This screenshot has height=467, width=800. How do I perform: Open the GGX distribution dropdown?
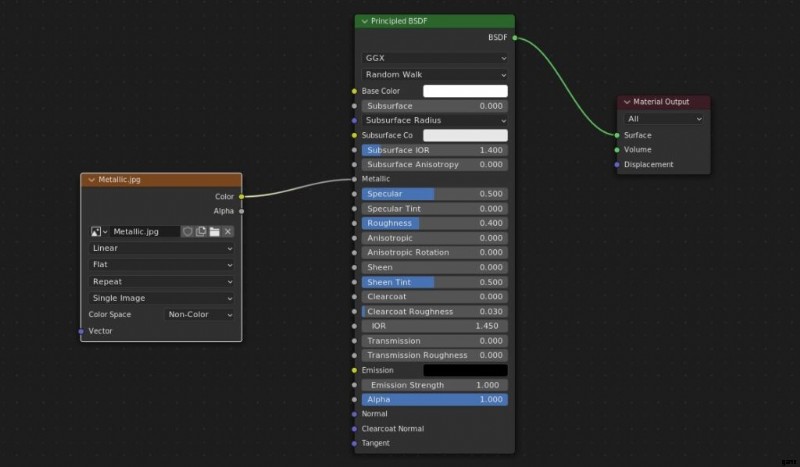point(435,58)
